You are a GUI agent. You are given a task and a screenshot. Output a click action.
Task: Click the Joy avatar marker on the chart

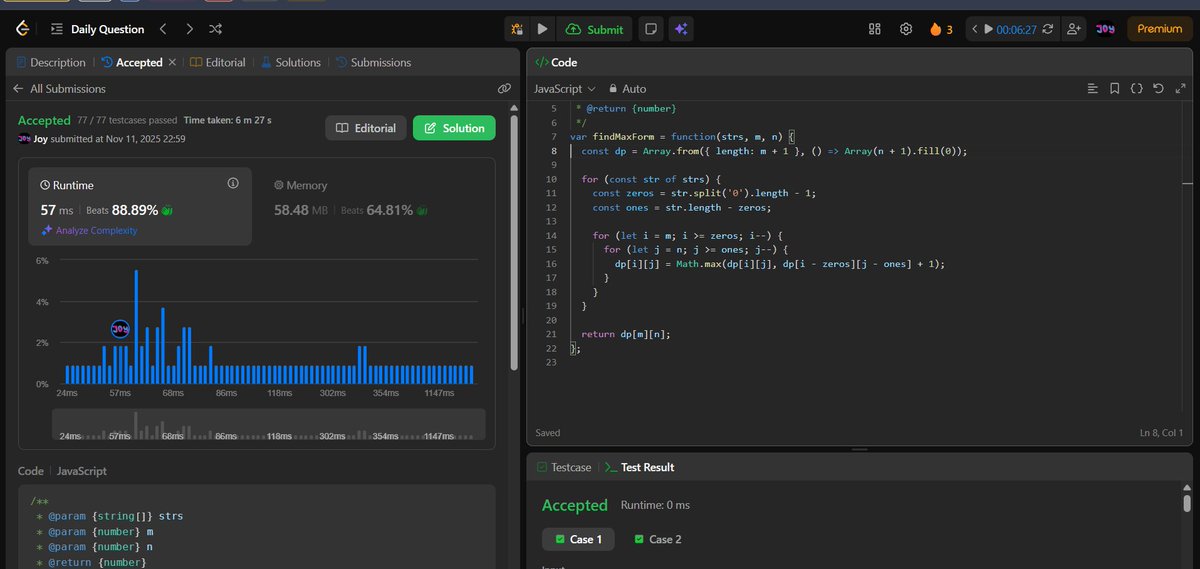(120, 328)
